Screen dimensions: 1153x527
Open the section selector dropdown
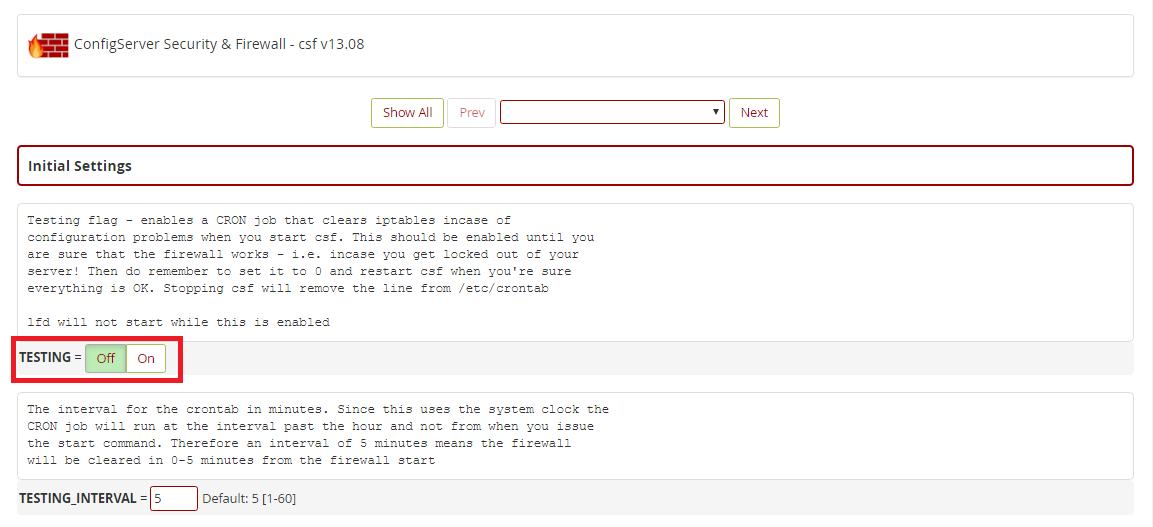[x=611, y=112]
